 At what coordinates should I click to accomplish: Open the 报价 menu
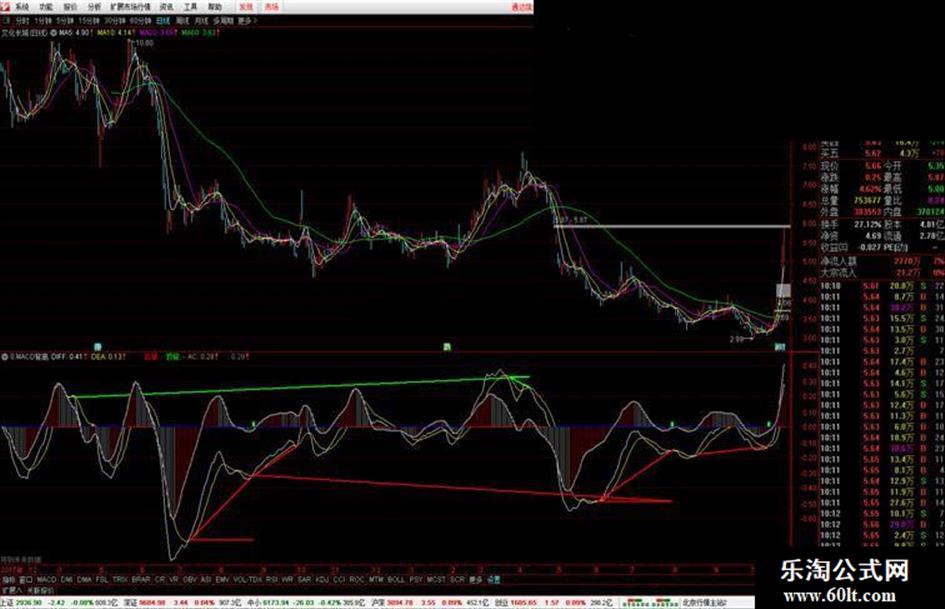[71, 7]
